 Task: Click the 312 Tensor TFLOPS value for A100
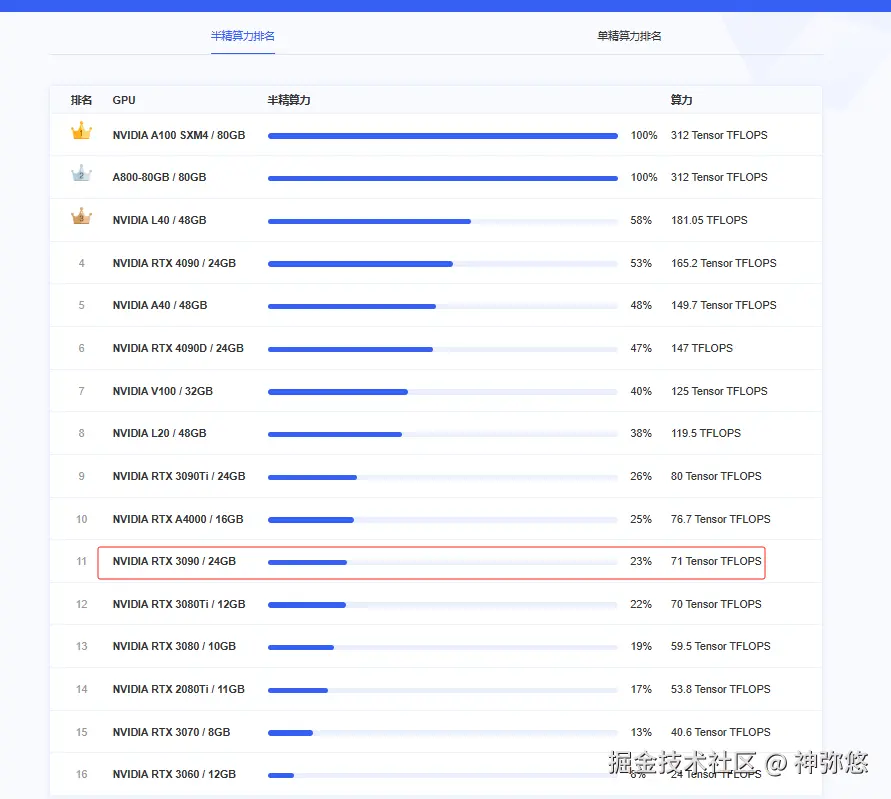tap(719, 135)
